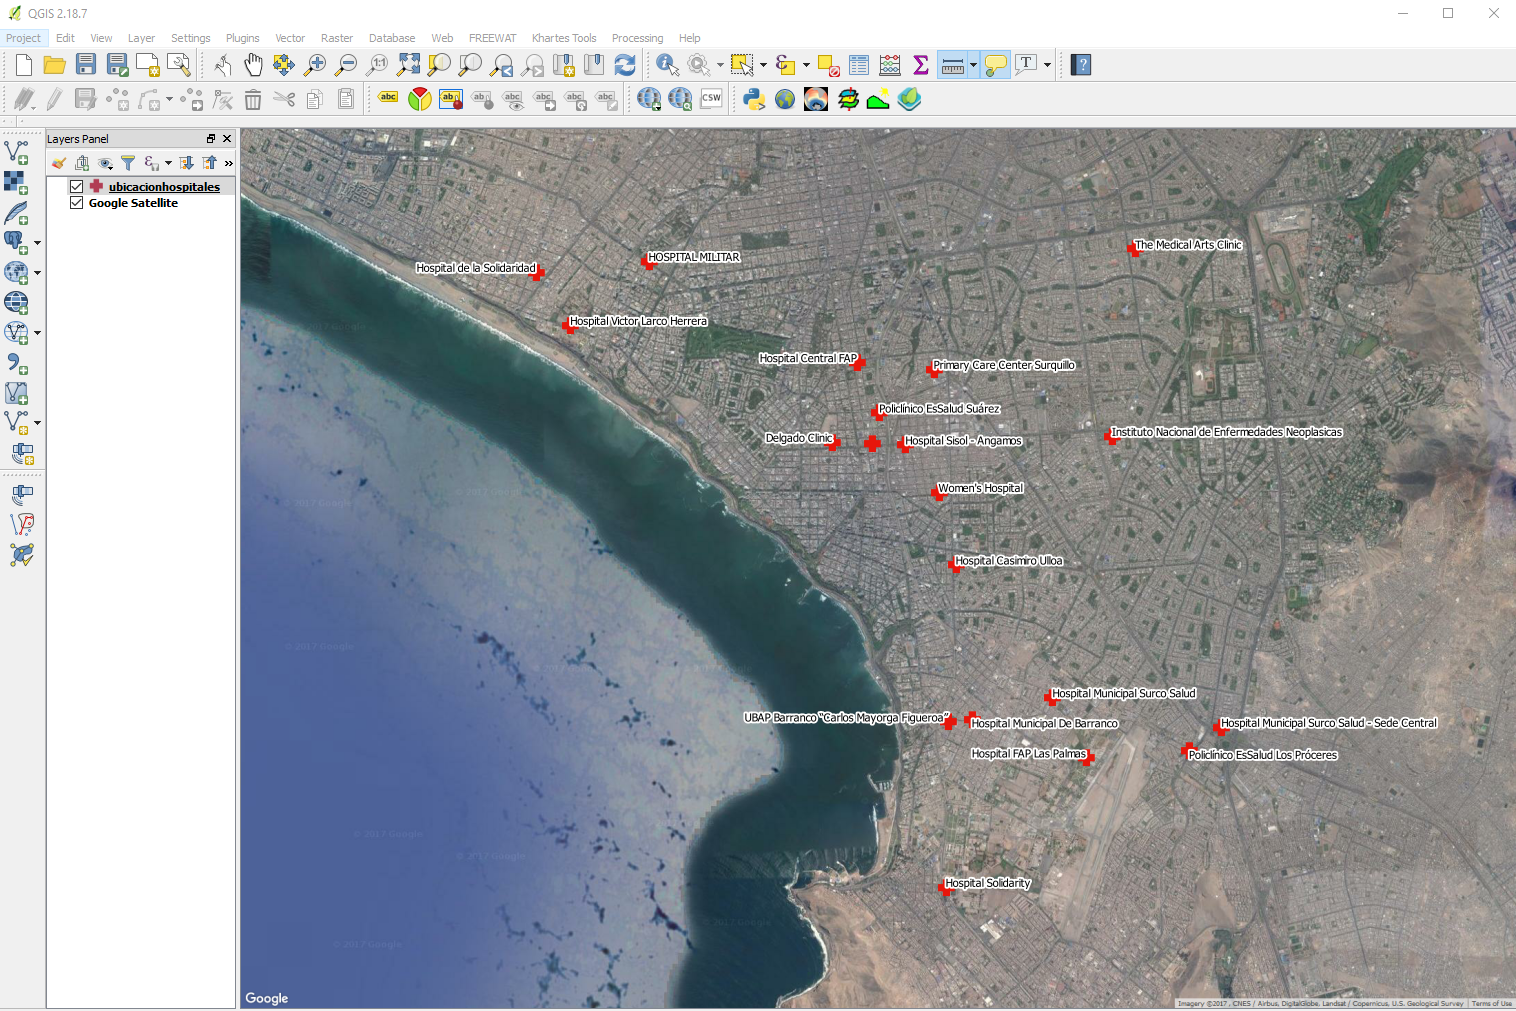Open an existing project with the folder icon
The image size is (1516, 1011).
point(54,65)
